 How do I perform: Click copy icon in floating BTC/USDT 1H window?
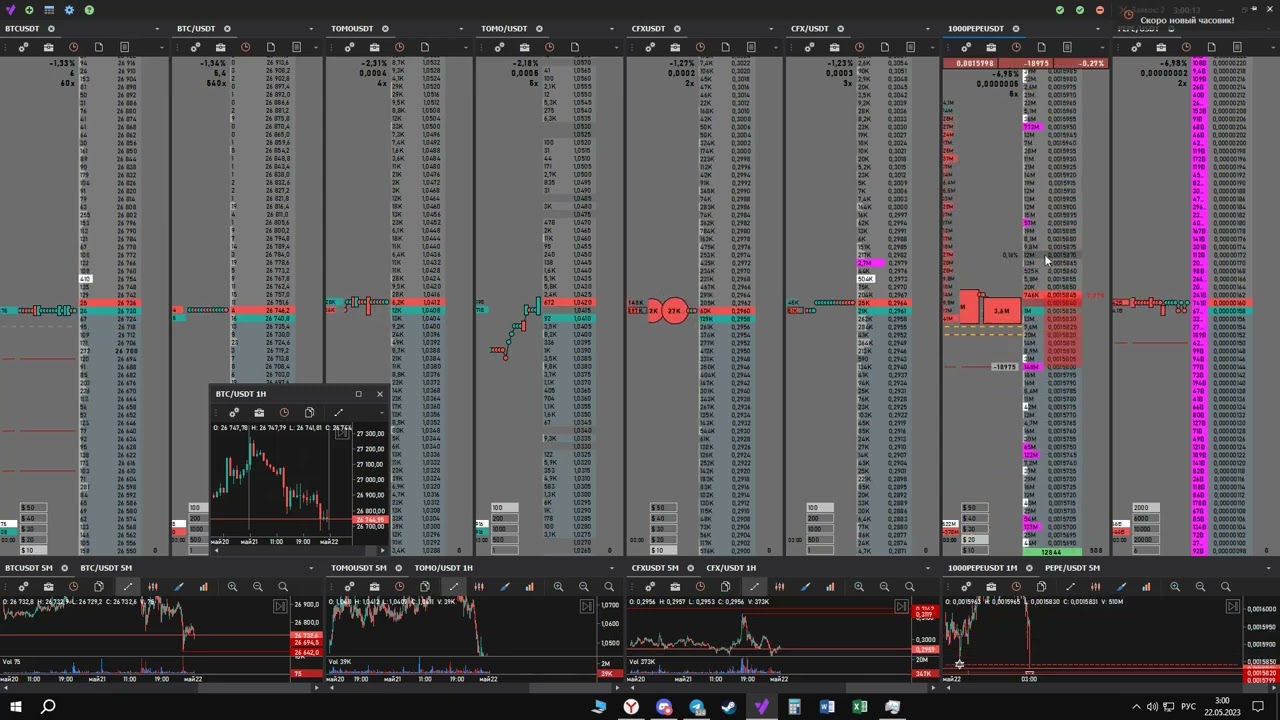click(310, 413)
